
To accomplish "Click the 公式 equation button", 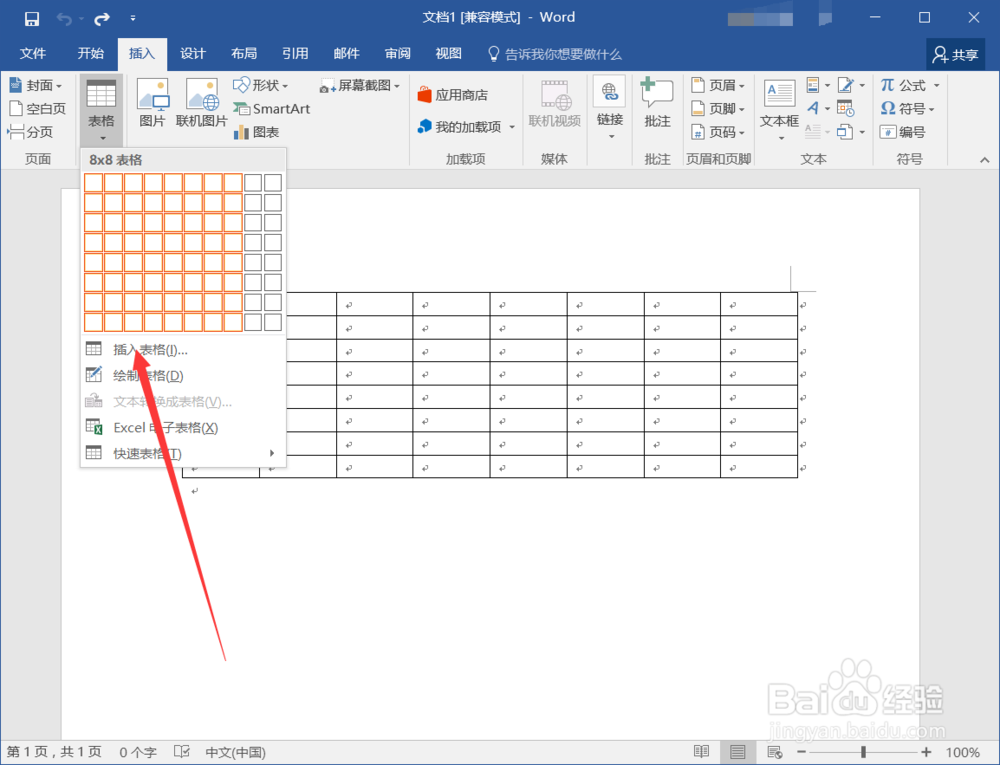I will click(x=910, y=85).
